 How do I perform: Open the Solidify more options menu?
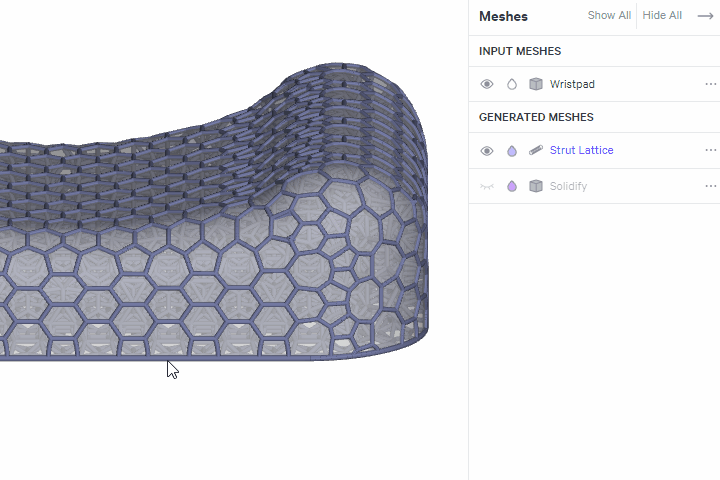point(710,186)
